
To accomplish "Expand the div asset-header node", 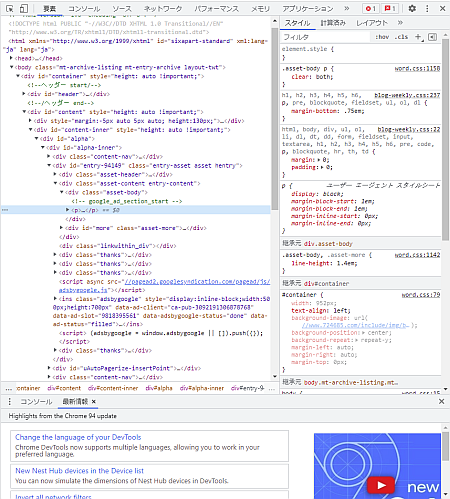I will (x=55, y=174).
